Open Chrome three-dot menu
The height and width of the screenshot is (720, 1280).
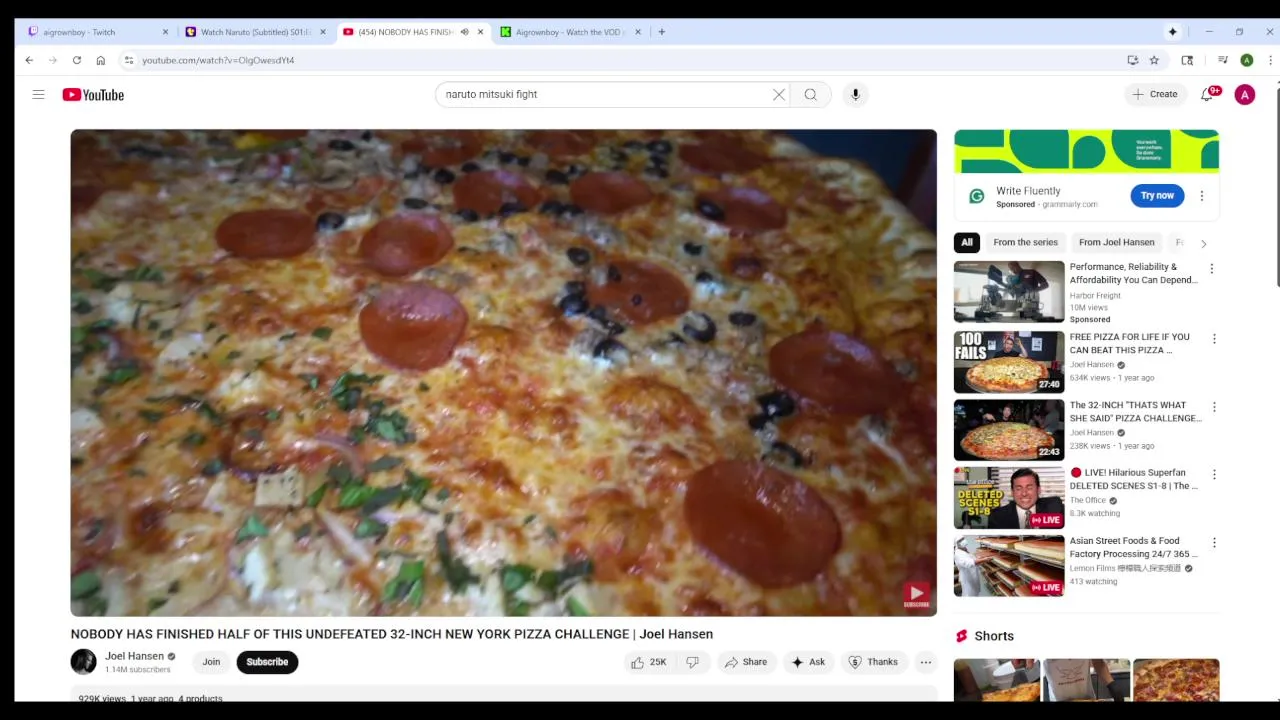coord(1270,60)
